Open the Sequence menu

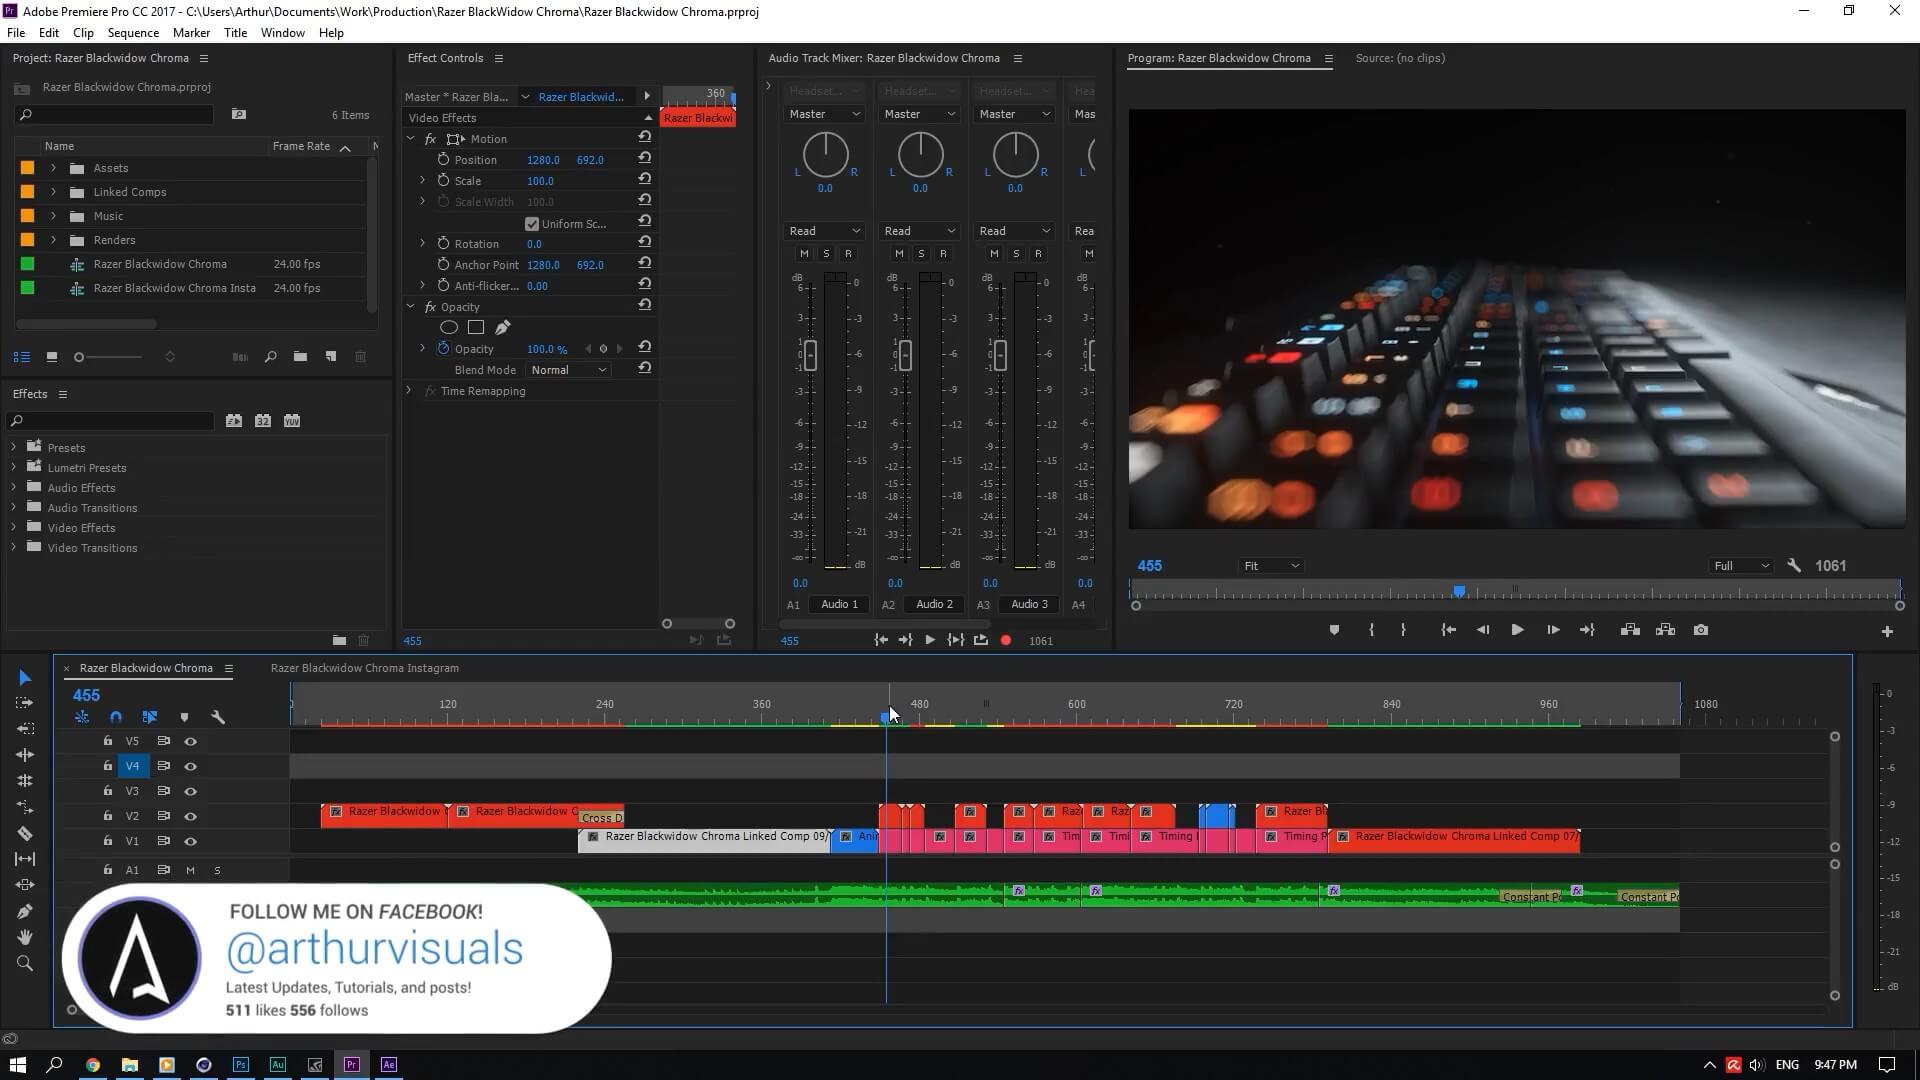tap(133, 33)
